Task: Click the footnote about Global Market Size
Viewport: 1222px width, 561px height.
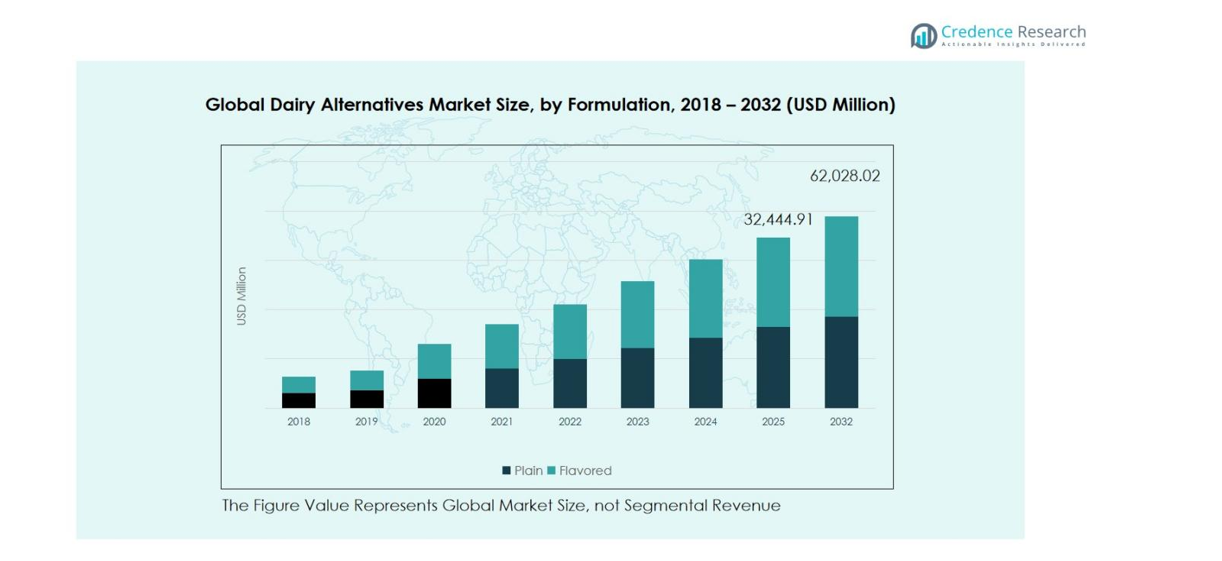Action: (x=500, y=506)
